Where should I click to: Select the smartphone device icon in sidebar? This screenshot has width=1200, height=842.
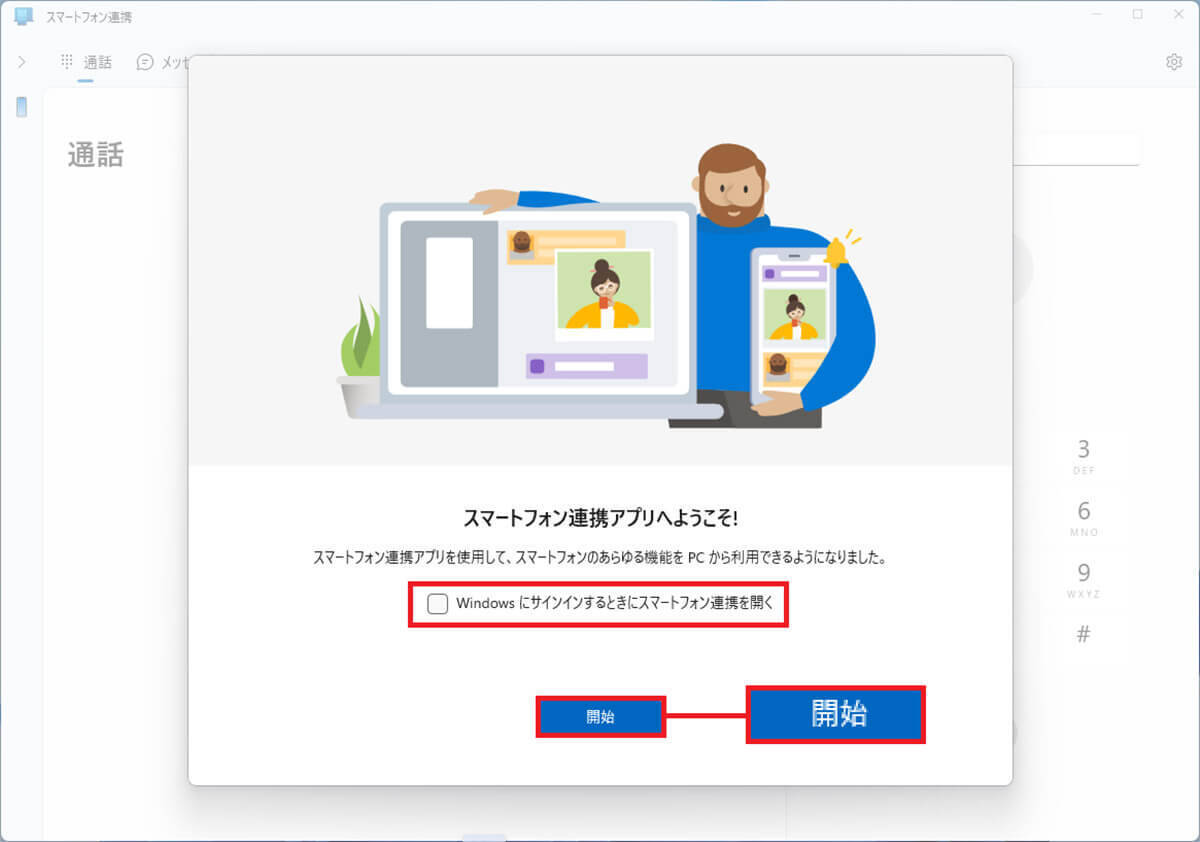pyautogui.click(x=21, y=107)
